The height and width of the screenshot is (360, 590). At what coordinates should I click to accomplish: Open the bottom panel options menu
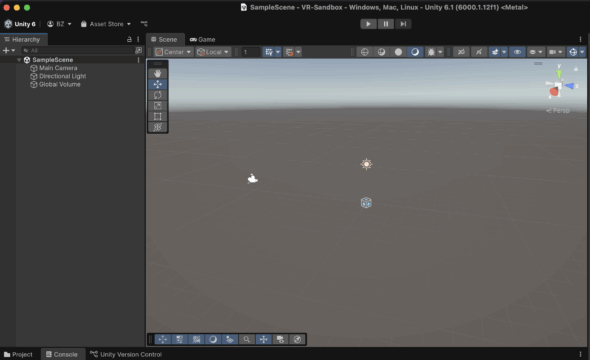point(580,354)
